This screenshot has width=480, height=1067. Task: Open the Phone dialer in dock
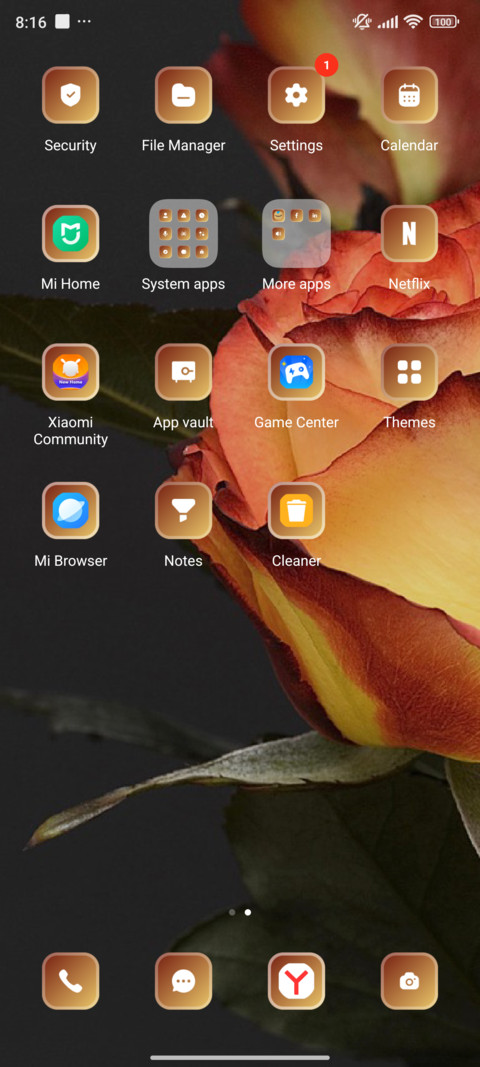(71, 981)
